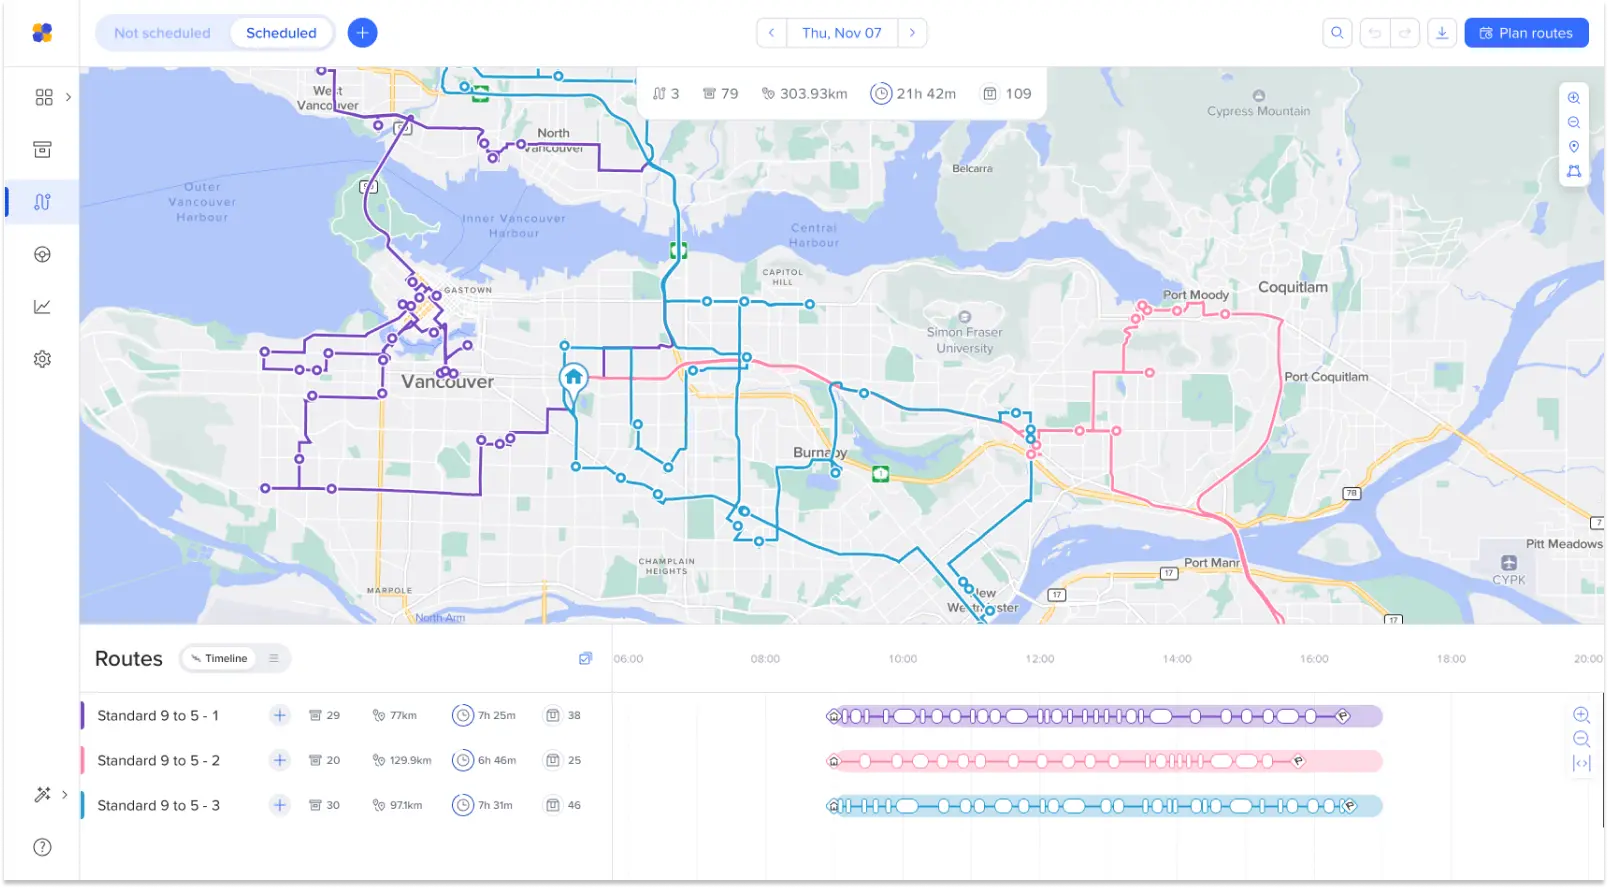Open the Thu, Nov 07 date picker
Screen dimensions: 1608x888
[842, 33]
